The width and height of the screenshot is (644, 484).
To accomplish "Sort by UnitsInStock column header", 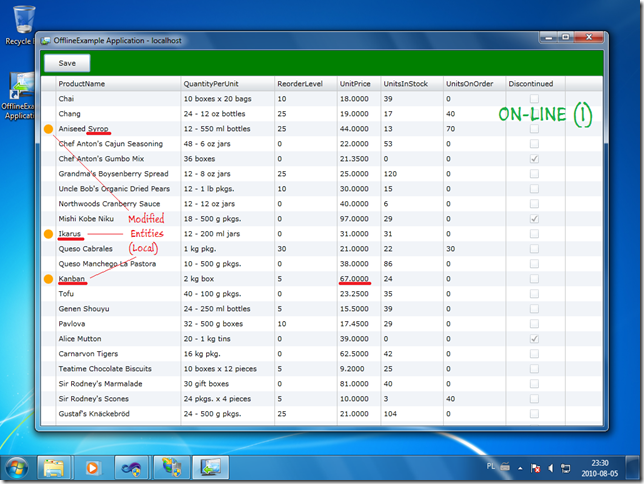I will (412, 84).
